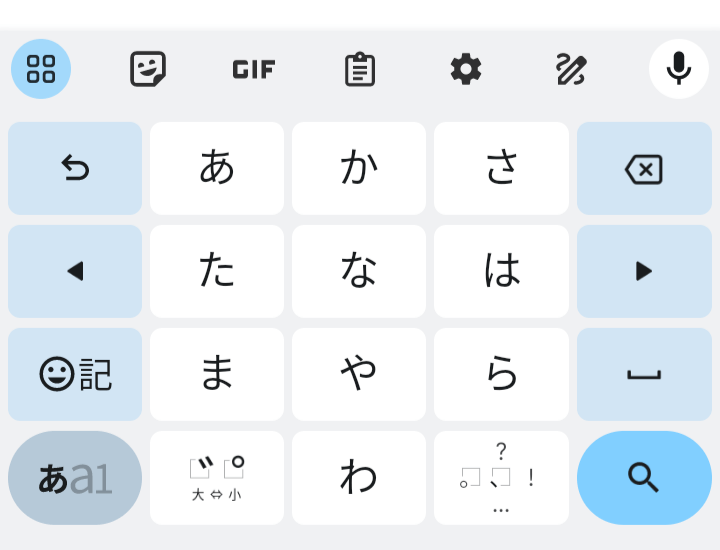
Task: Tap the space bar key
Action: [644, 374]
